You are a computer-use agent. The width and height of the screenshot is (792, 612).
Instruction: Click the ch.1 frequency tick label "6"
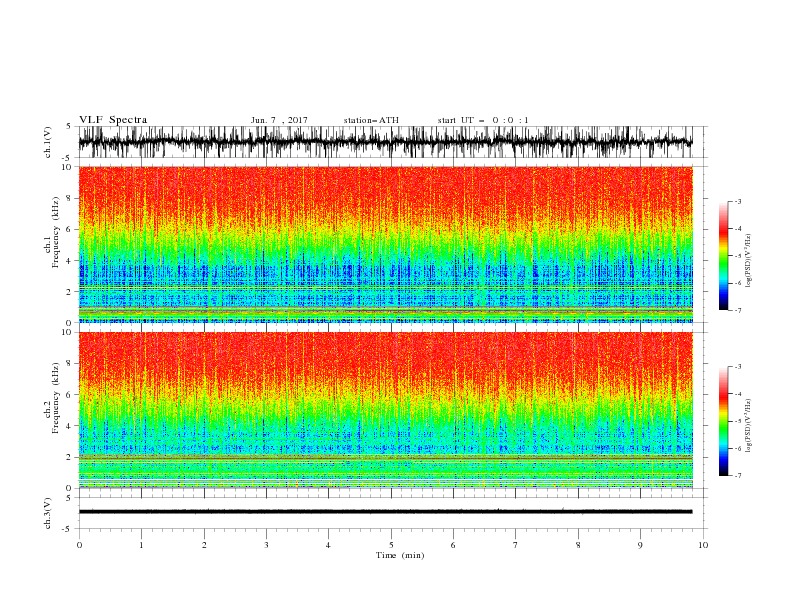[x=69, y=229]
